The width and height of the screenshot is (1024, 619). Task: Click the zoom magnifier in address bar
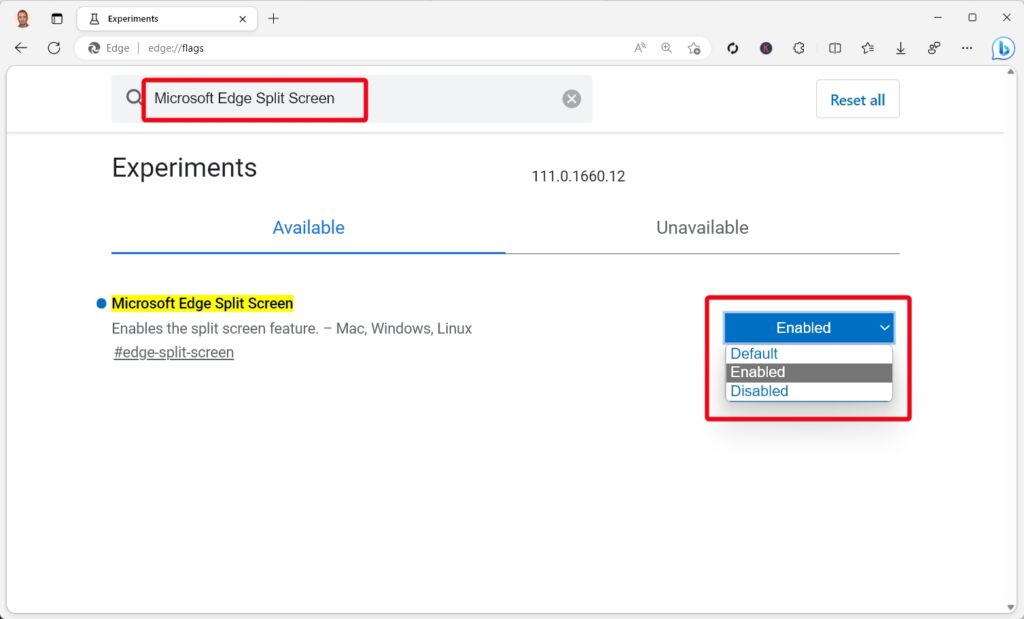[x=667, y=48]
